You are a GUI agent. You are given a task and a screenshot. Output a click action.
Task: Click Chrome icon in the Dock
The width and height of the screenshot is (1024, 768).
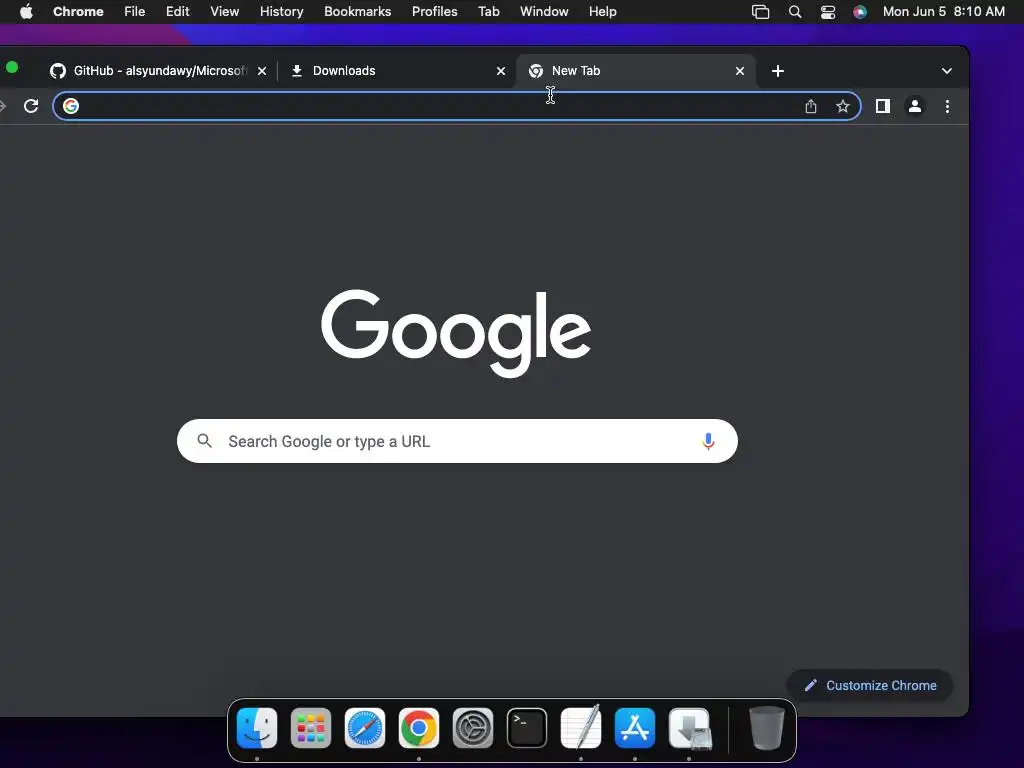pyautogui.click(x=419, y=728)
